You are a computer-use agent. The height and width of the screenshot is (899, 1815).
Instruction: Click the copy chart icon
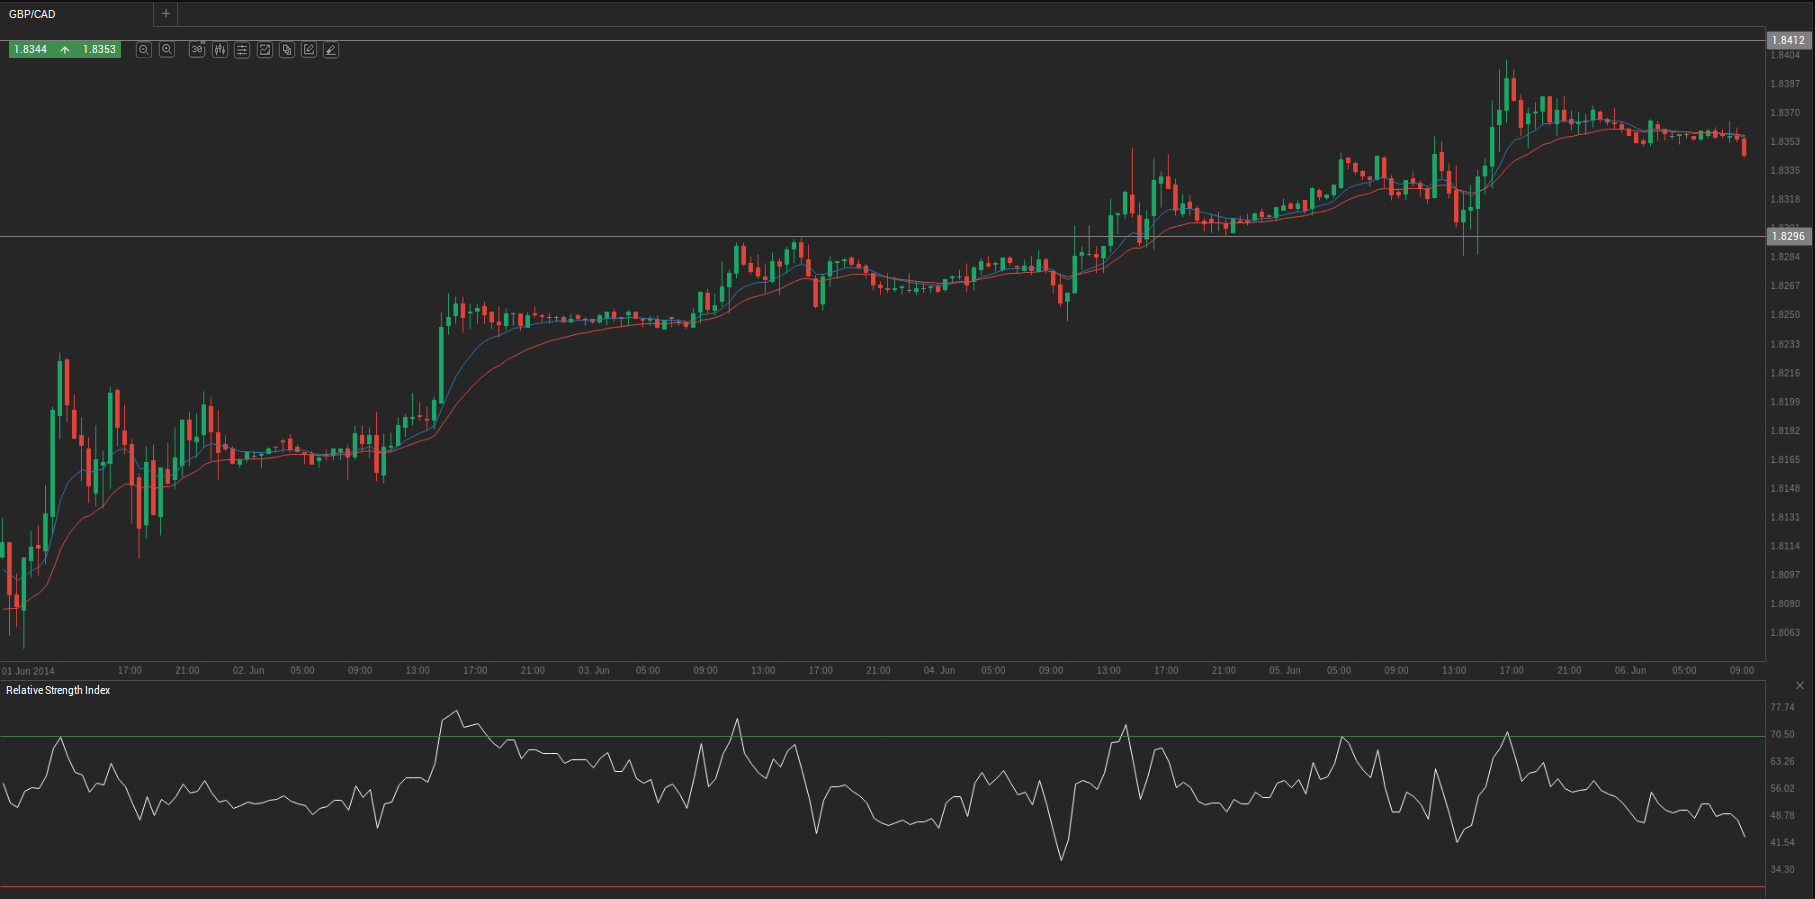287,50
